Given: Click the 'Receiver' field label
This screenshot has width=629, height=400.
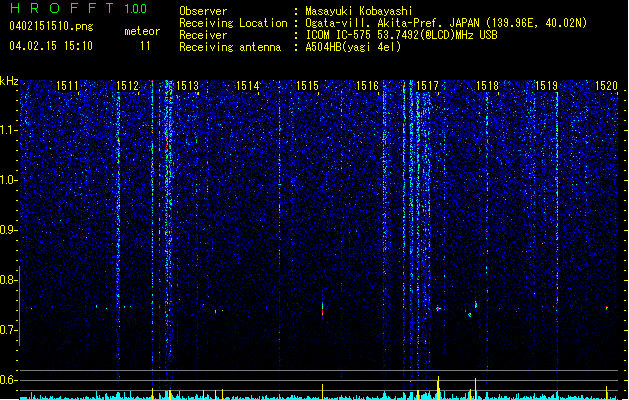Looking at the screenshot, I should click(203, 35).
